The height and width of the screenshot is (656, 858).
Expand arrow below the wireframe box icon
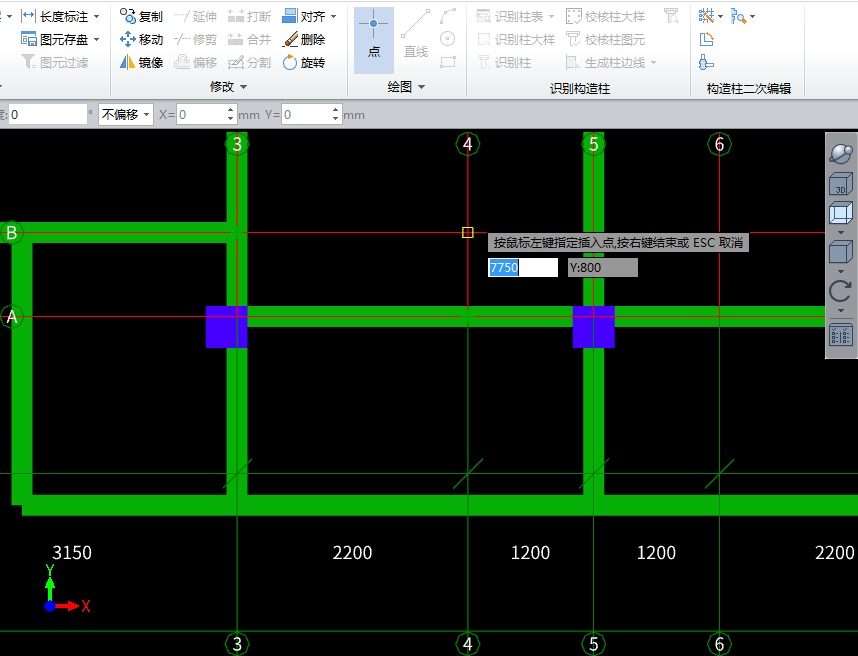point(840,233)
